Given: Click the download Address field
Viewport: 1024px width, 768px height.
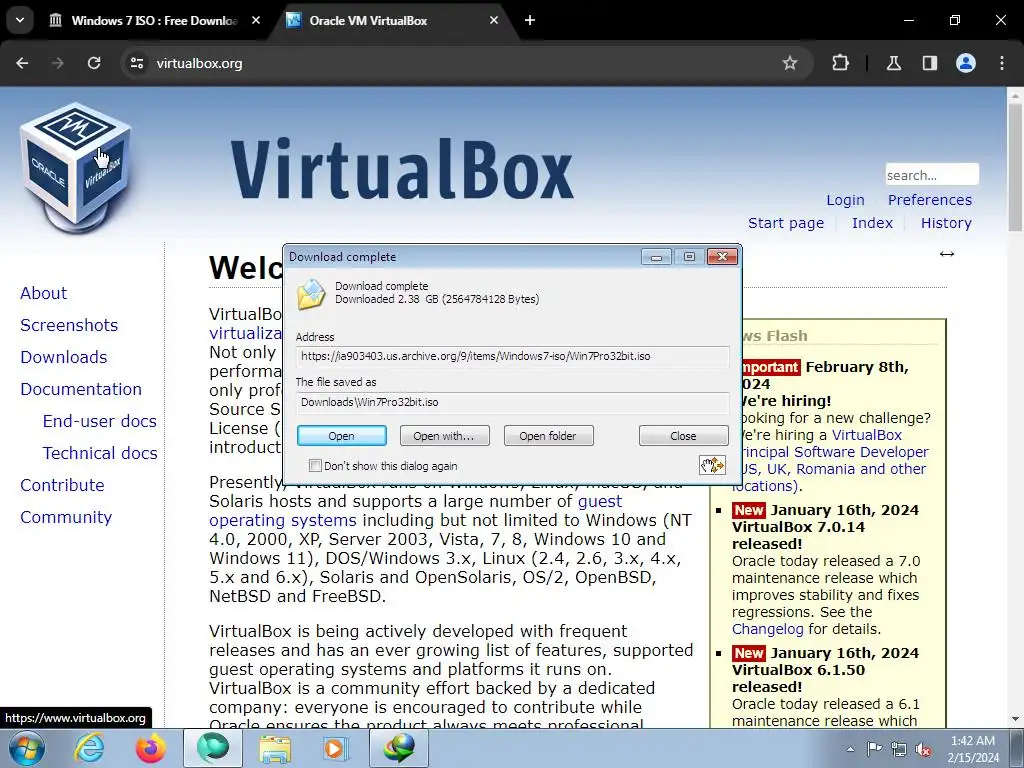Looking at the screenshot, I should [512, 357].
